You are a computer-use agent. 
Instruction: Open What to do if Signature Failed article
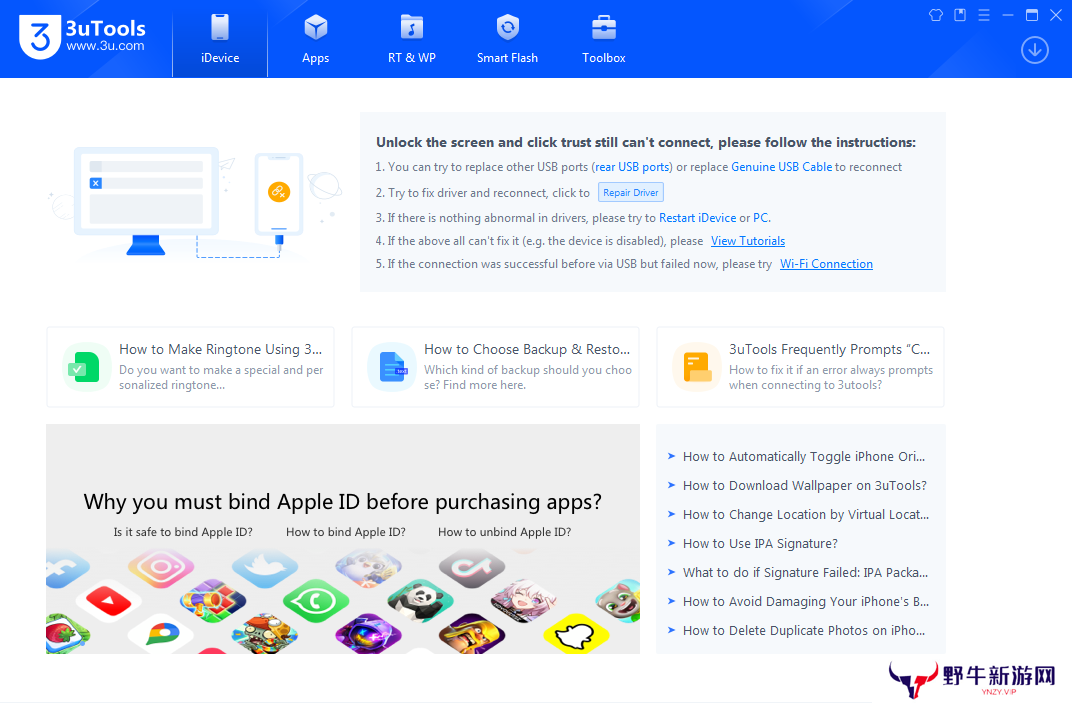[805, 572]
